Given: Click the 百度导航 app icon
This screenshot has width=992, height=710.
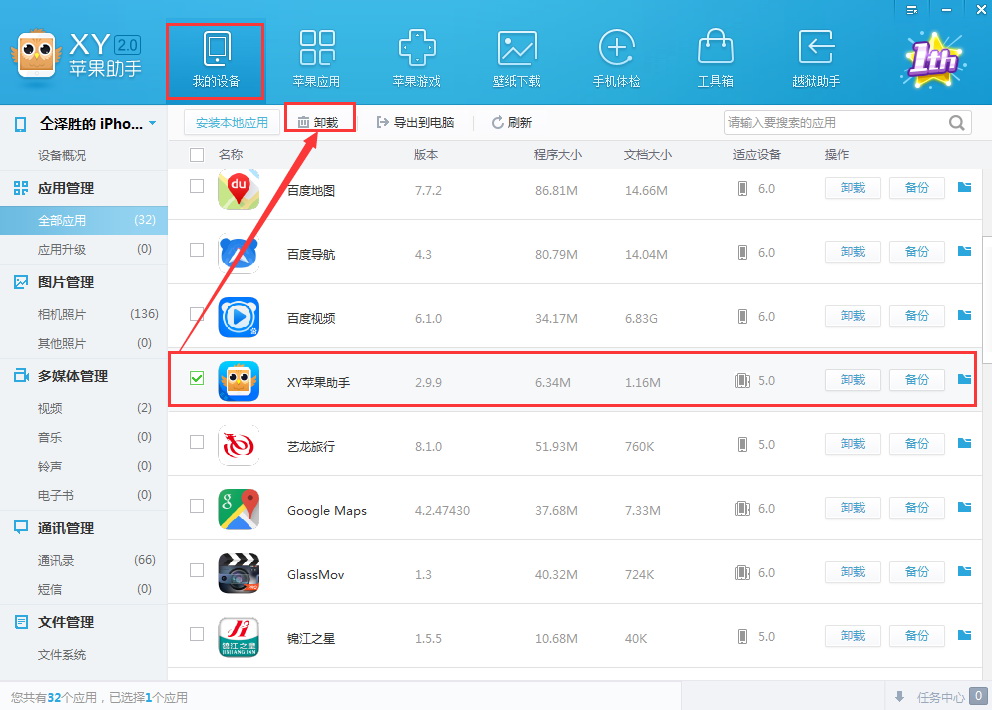Looking at the screenshot, I should (x=239, y=253).
